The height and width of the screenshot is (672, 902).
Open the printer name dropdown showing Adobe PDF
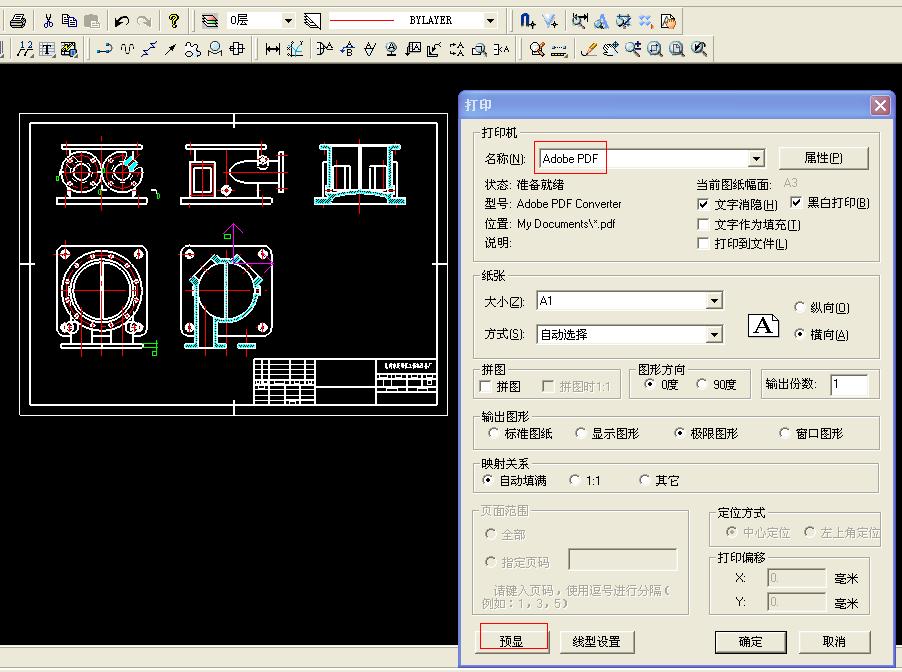pyautogui.click(x=758, y=158)
